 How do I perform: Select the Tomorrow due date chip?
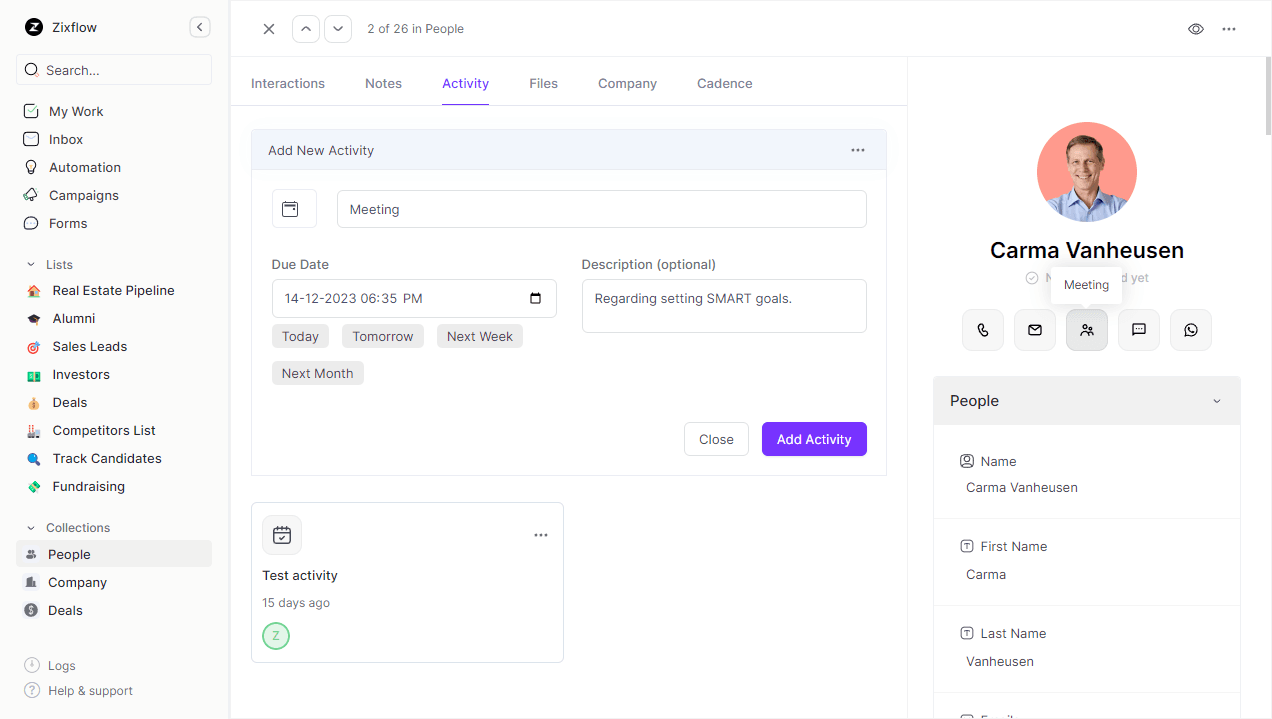[x=382, y=336]
